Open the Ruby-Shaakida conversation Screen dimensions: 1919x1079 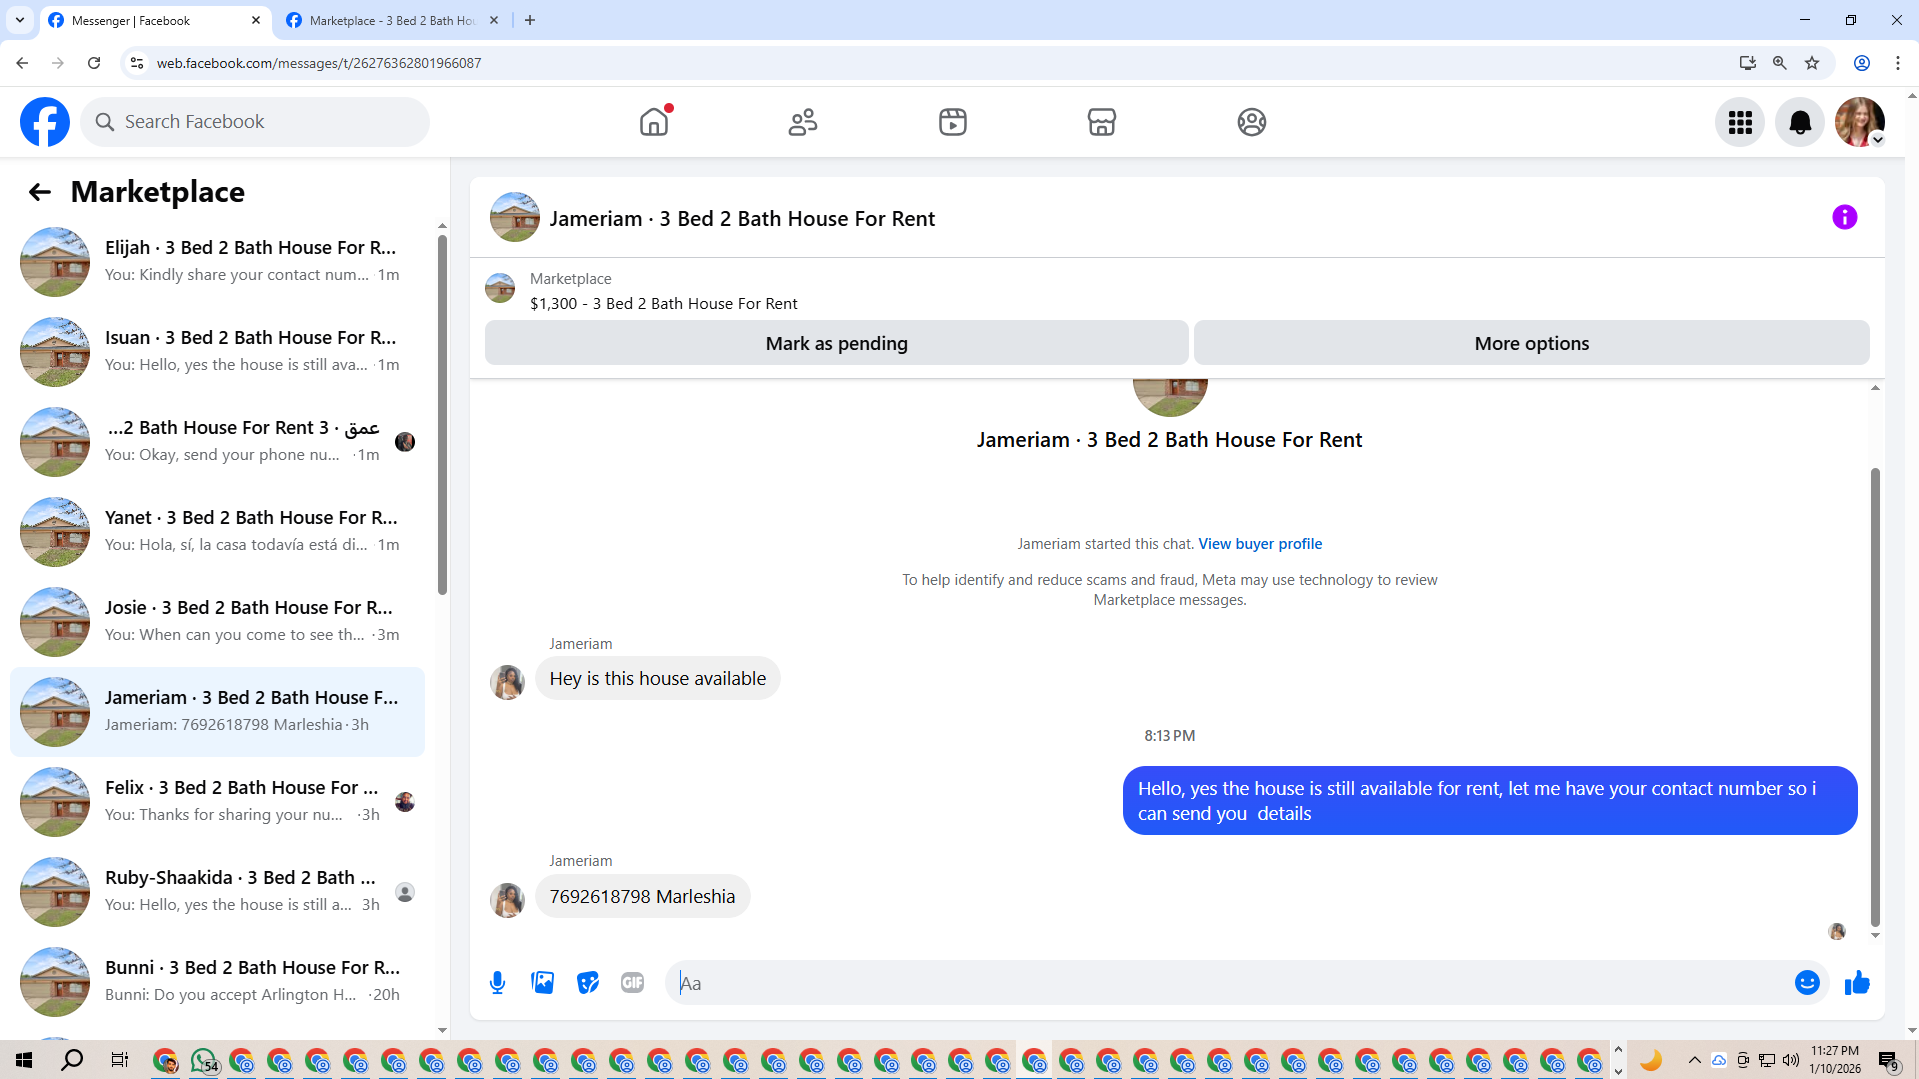coord(217,892)
